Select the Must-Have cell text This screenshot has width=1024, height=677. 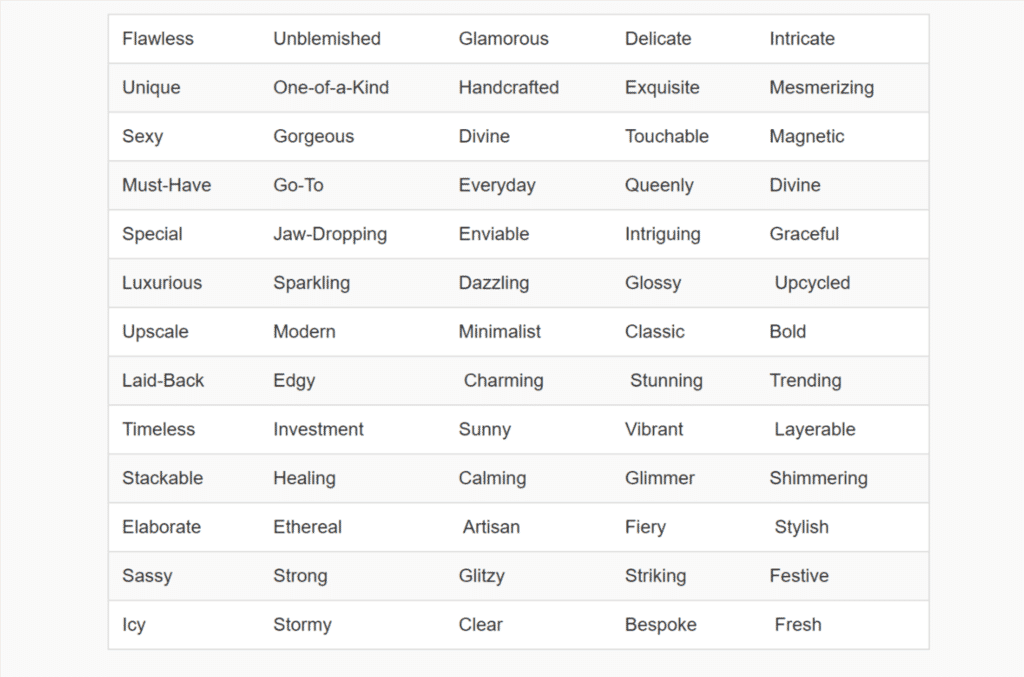coord(167,185)
